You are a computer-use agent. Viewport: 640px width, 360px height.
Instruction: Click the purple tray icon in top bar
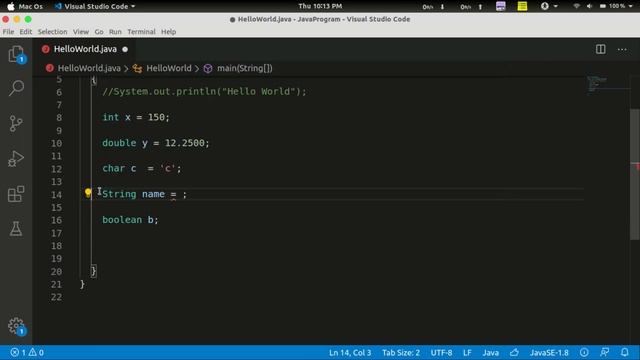pyautogui.click(x=500, y=6)
